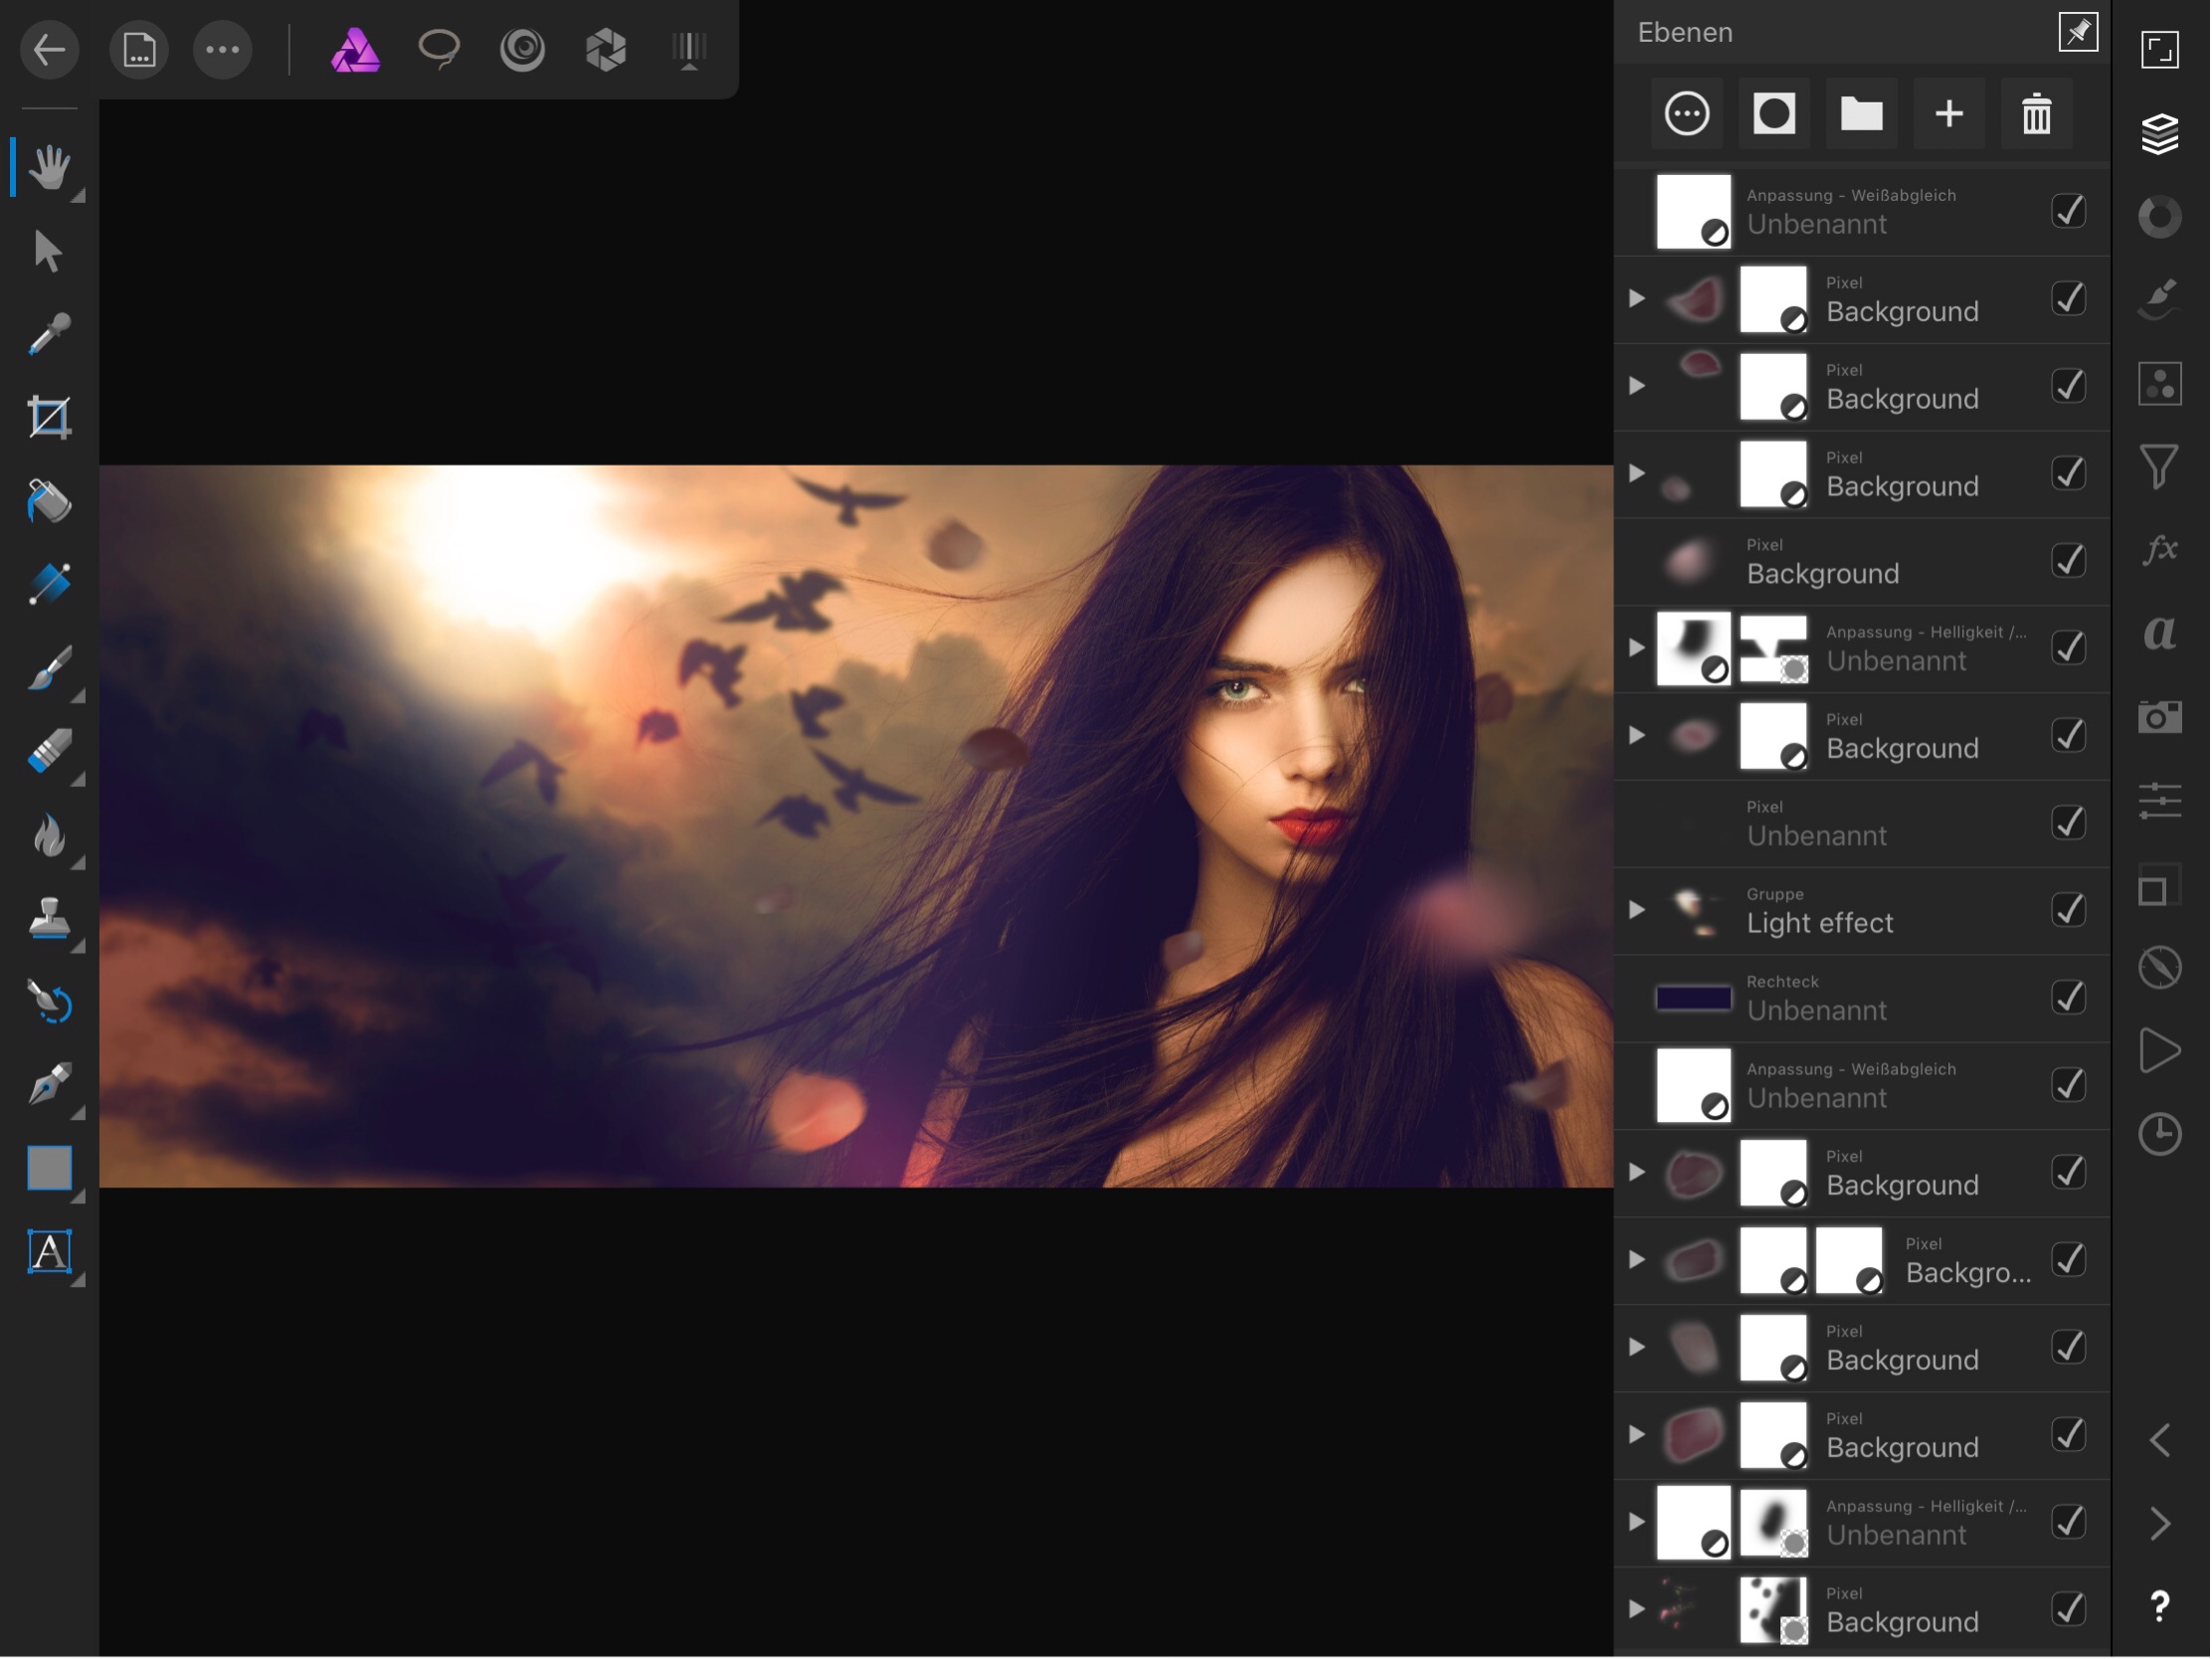Activate the Text frame tool
This screenshot has width=2212, height=1659.
pos(48,1252)
